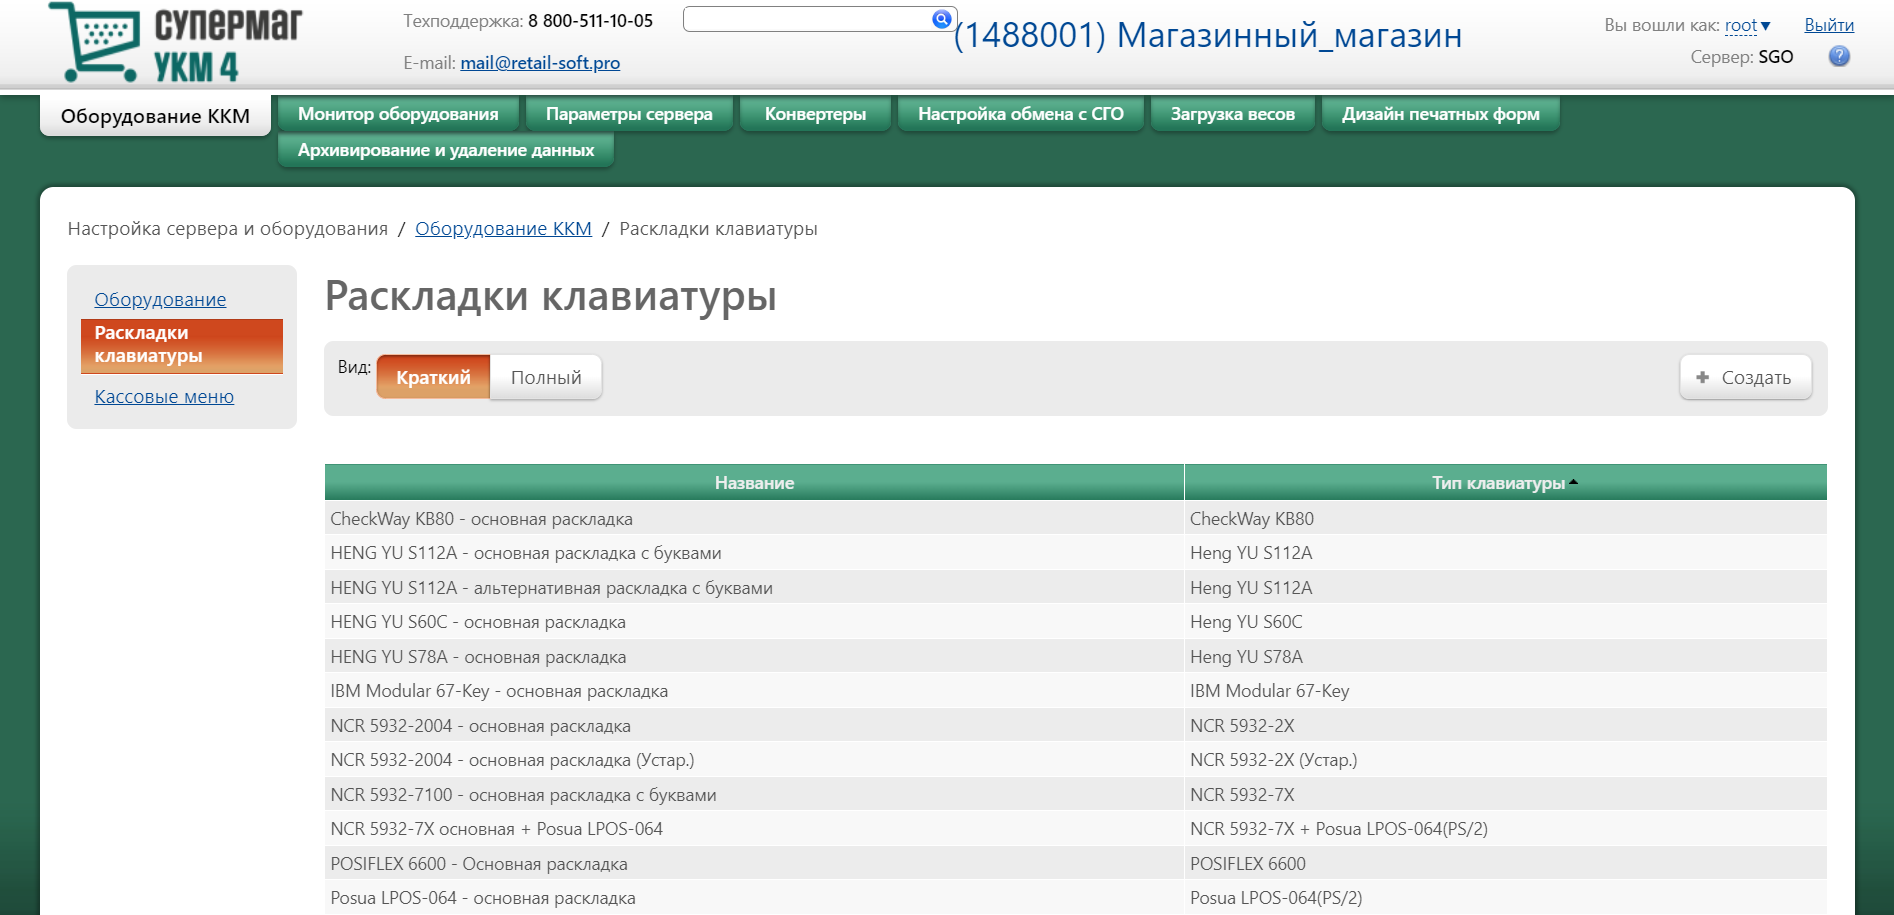The image size is (1894, 915).
Task: Switch view to Краткий
Action: coord(433,377)
